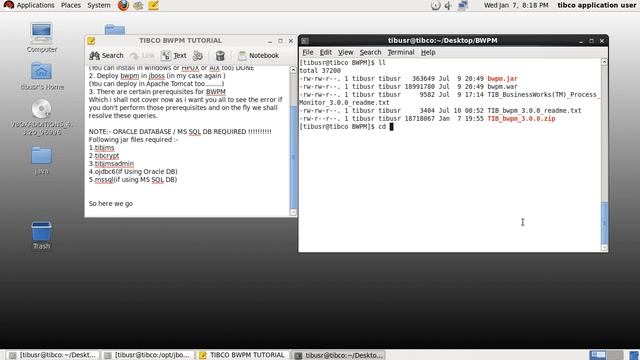Switch to TIBCO BWPM TUTORIAL taskbar entry
Screen dimensions: 640x360
[x=242, y=355]
